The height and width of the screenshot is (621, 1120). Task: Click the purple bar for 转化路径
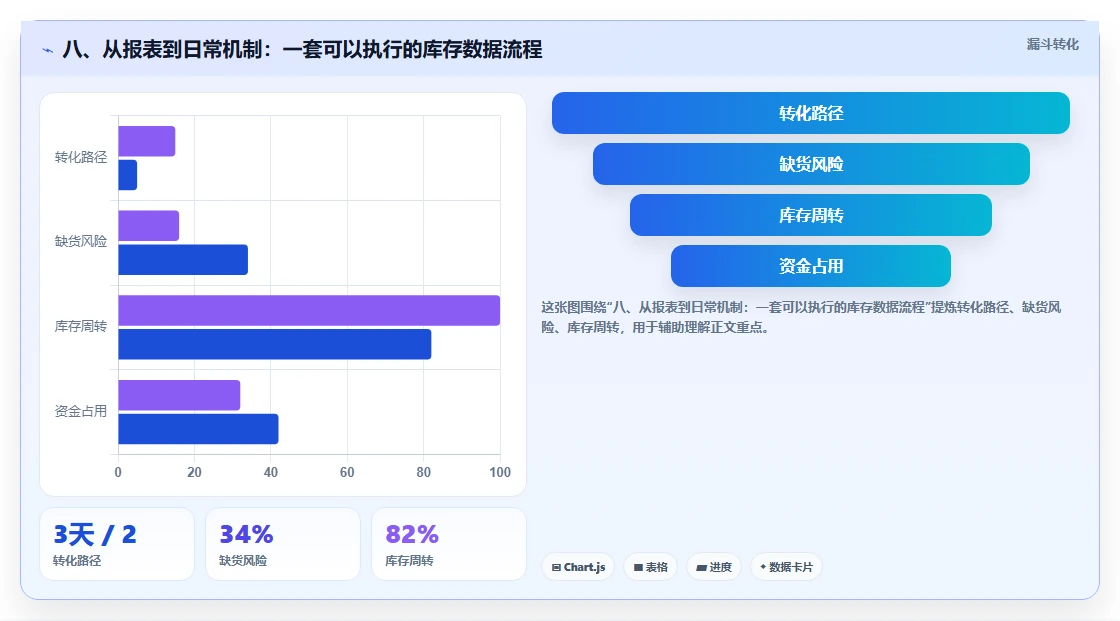pos(146,141)
